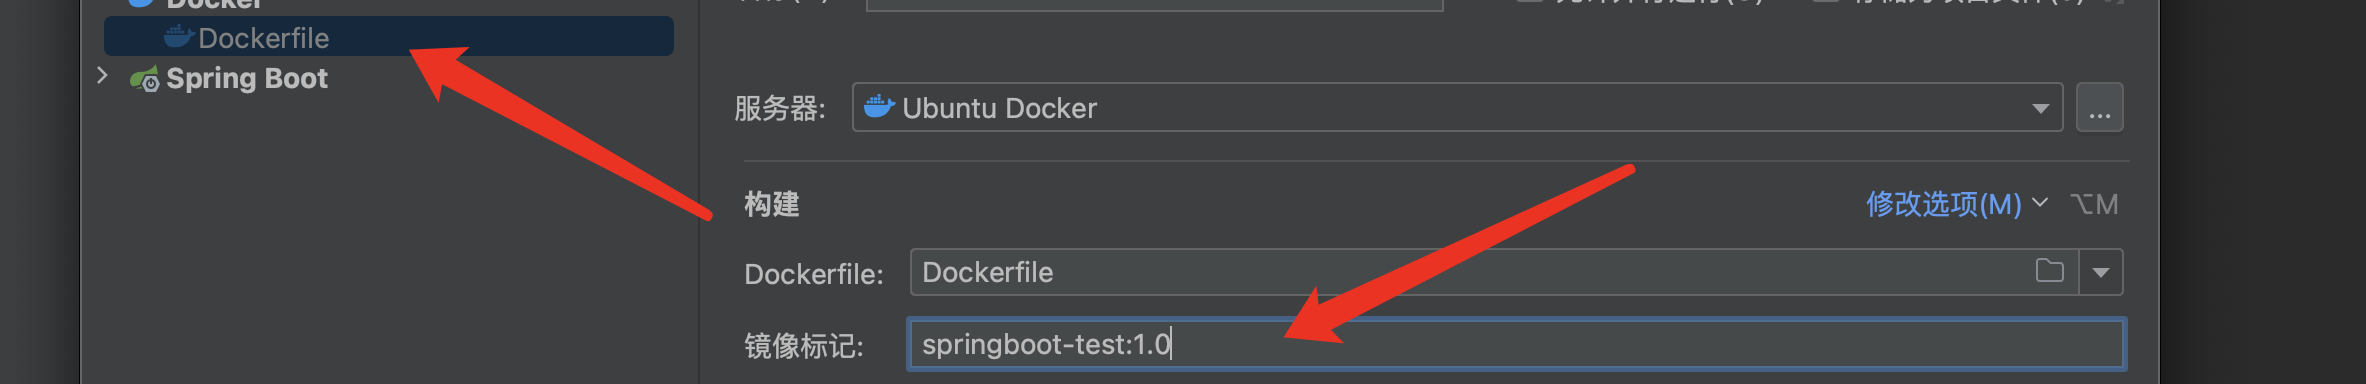2366x384 pixels.
Task: Click the 镜像标记 field containing springboot-test:1.0
Action: (1516, 344)
